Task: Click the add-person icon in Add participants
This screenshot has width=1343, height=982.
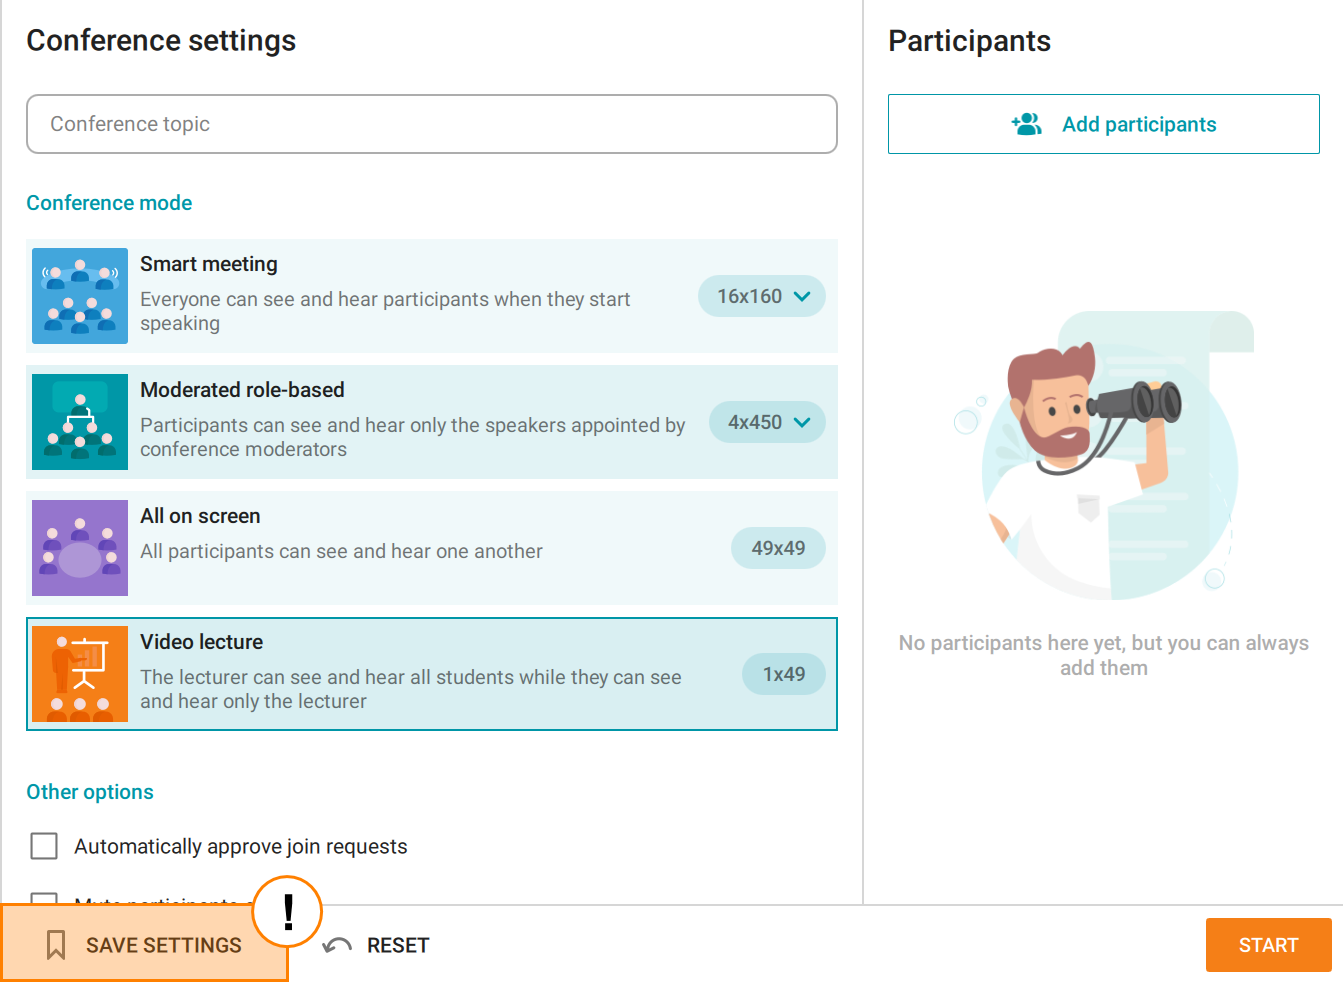Action: 1027,124
